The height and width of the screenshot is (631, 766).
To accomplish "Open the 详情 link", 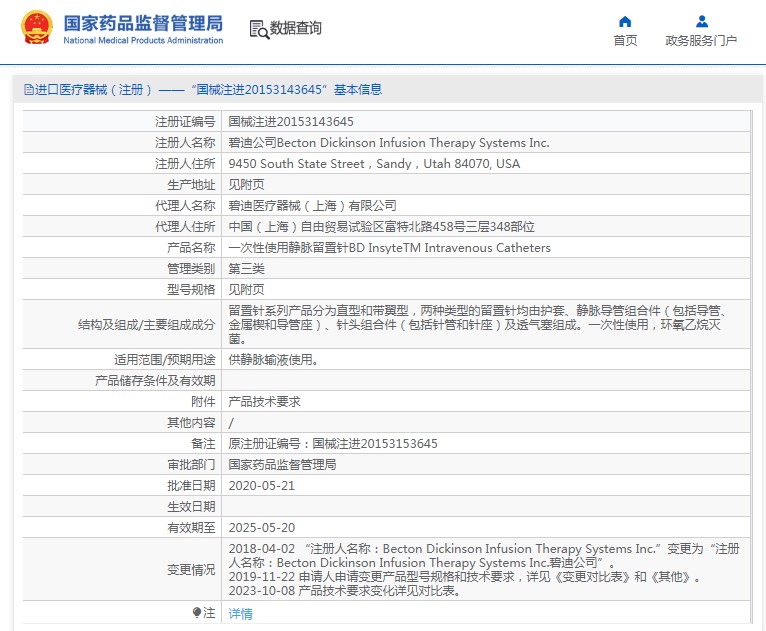I will pyautogui.click(x=240, y=613).
